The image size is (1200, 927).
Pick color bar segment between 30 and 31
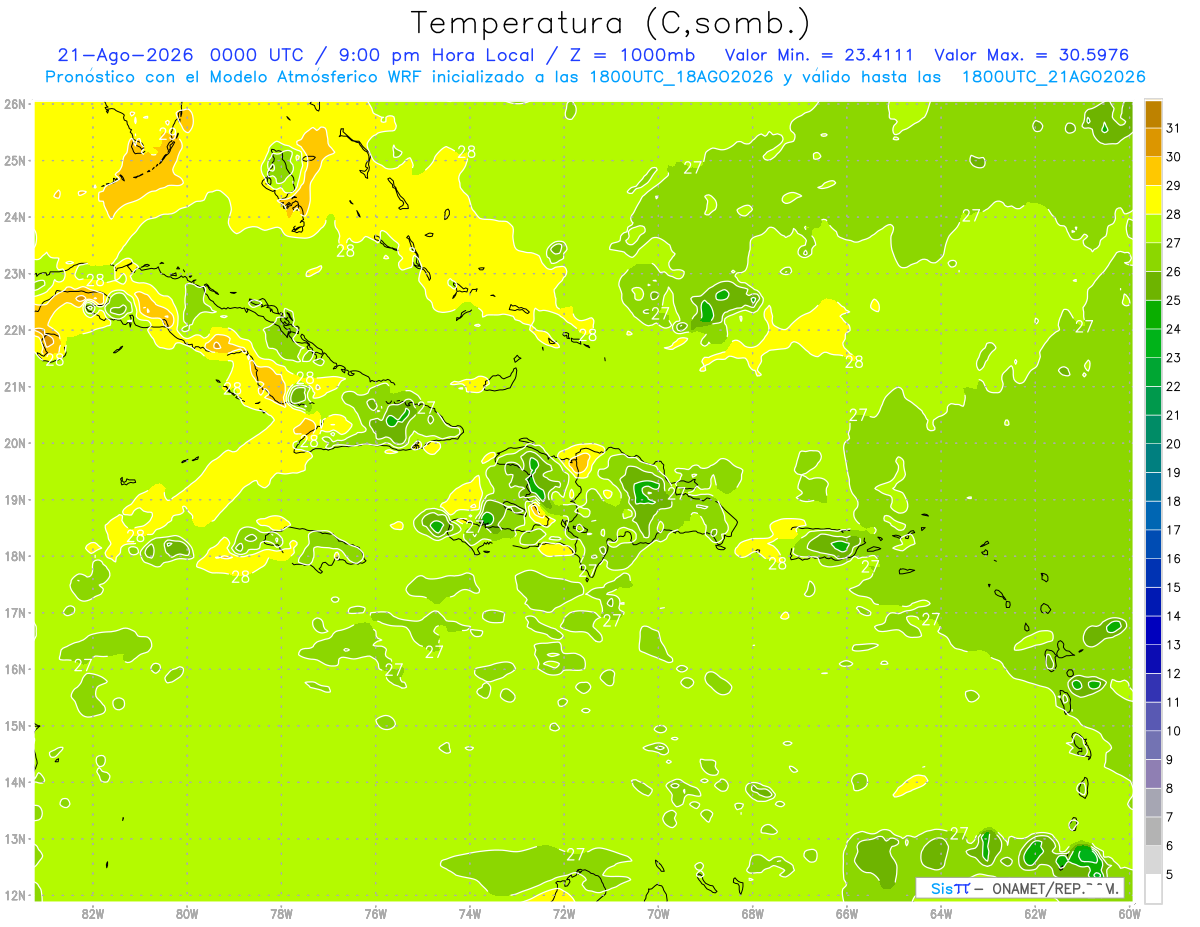1153,141
